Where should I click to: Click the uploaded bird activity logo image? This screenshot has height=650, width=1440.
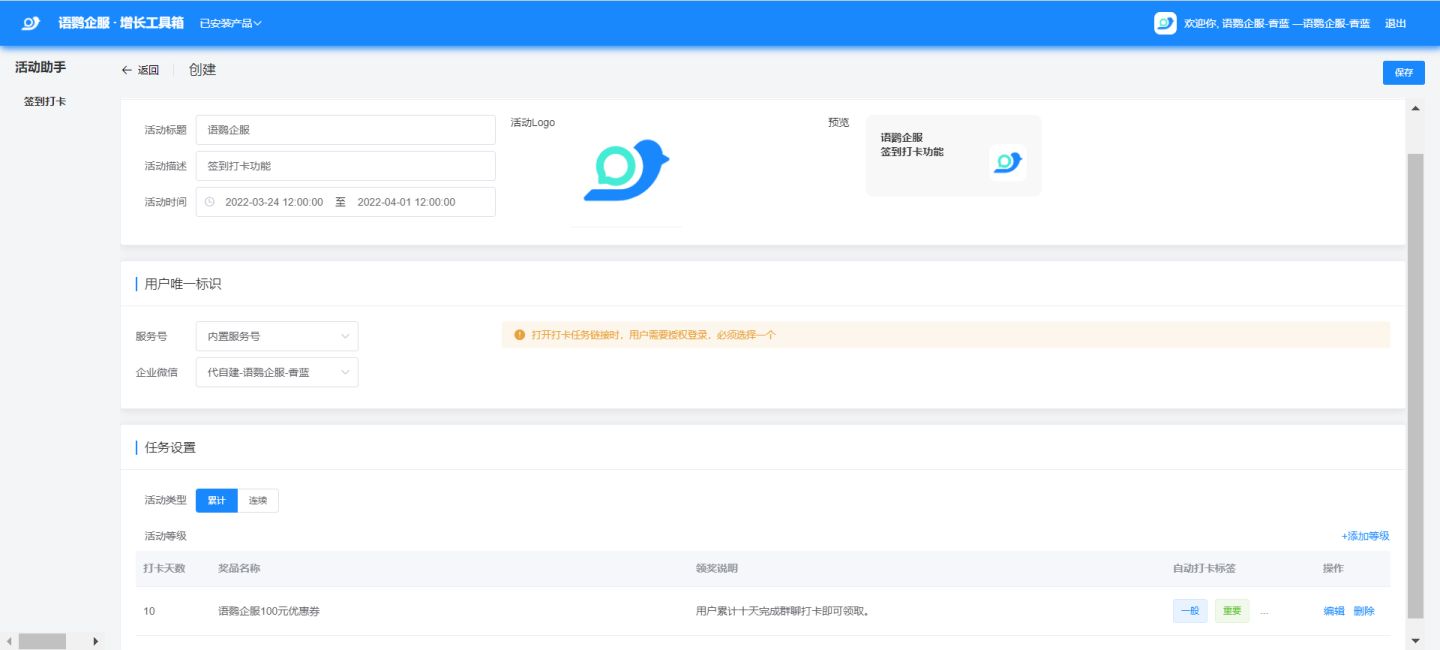pyautogui.click(x=626, y=170)
